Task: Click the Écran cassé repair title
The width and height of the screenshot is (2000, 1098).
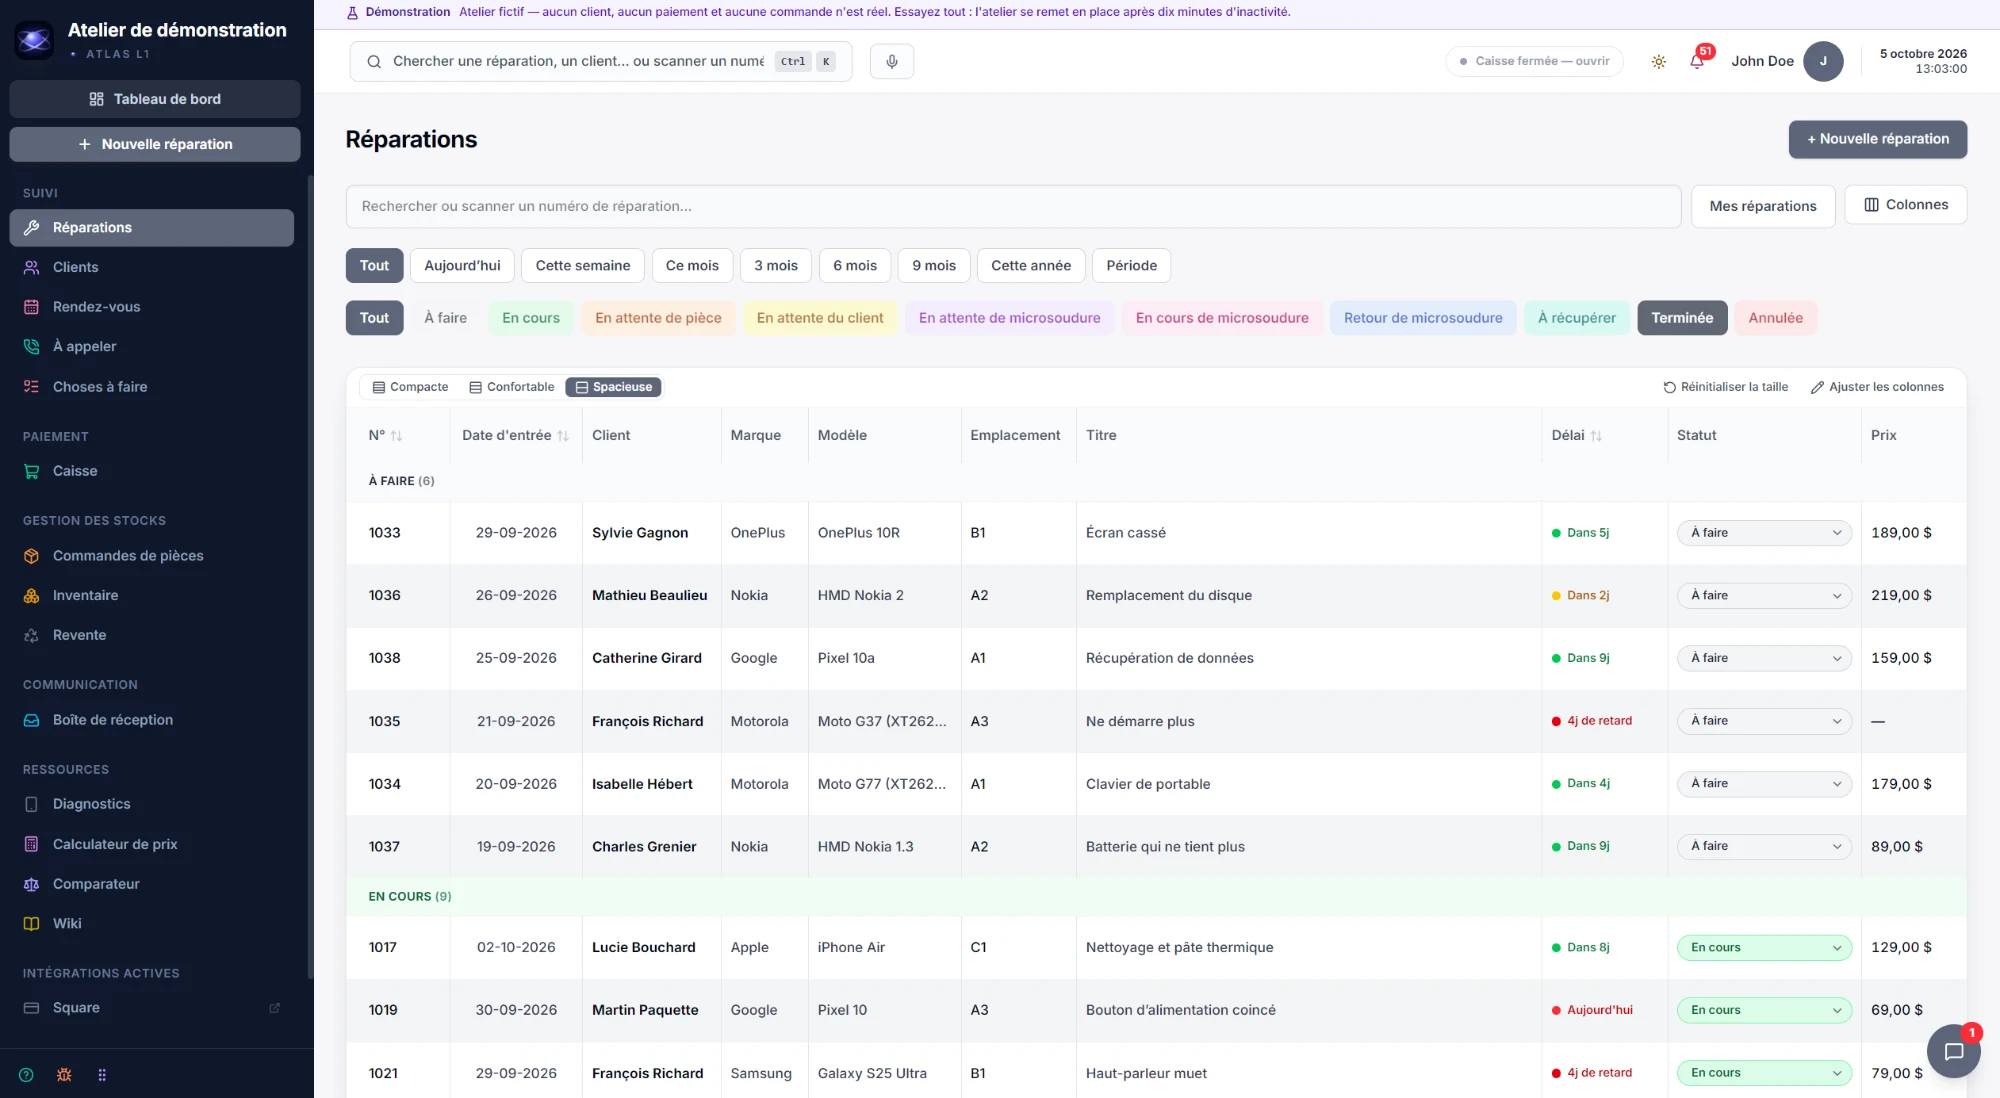Action: coord(1126,533)
